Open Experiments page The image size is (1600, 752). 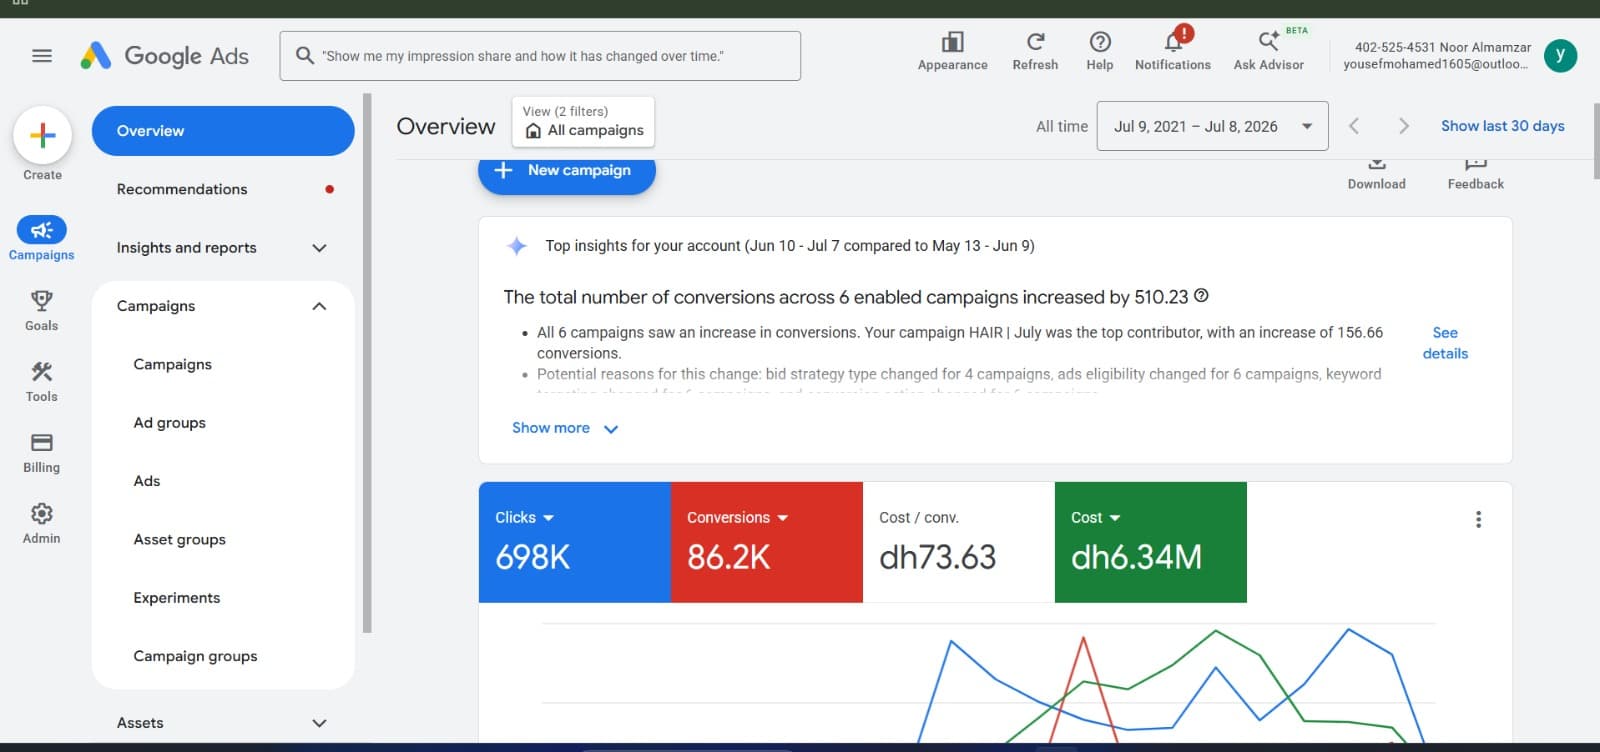coord(177,598)
